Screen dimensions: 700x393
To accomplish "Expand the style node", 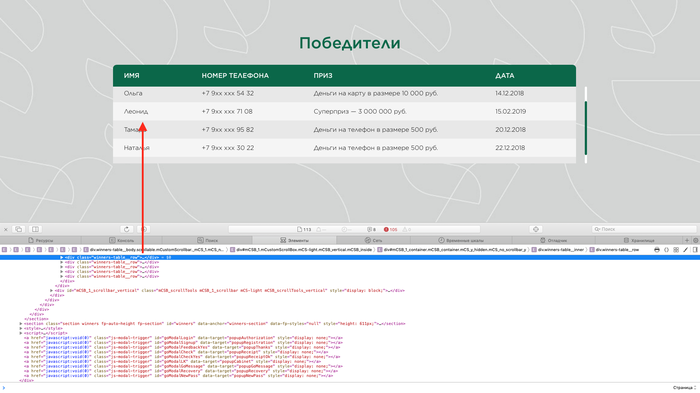I will [x=21, y=329].
